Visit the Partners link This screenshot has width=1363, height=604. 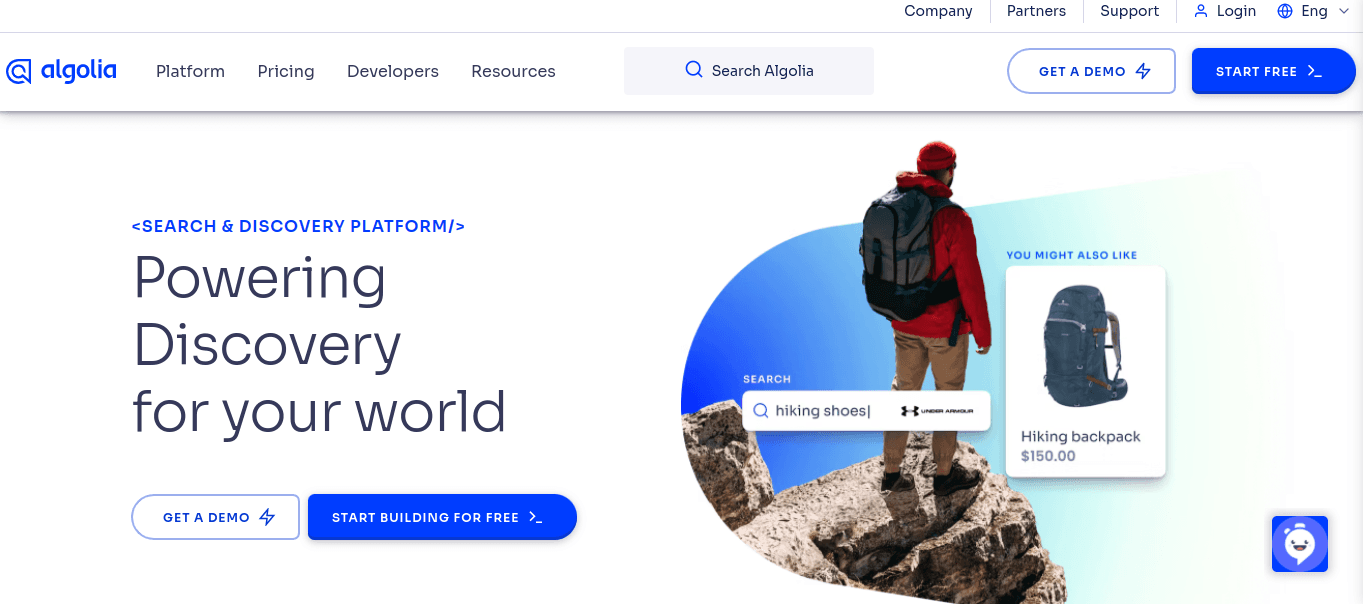point(1036,11)
